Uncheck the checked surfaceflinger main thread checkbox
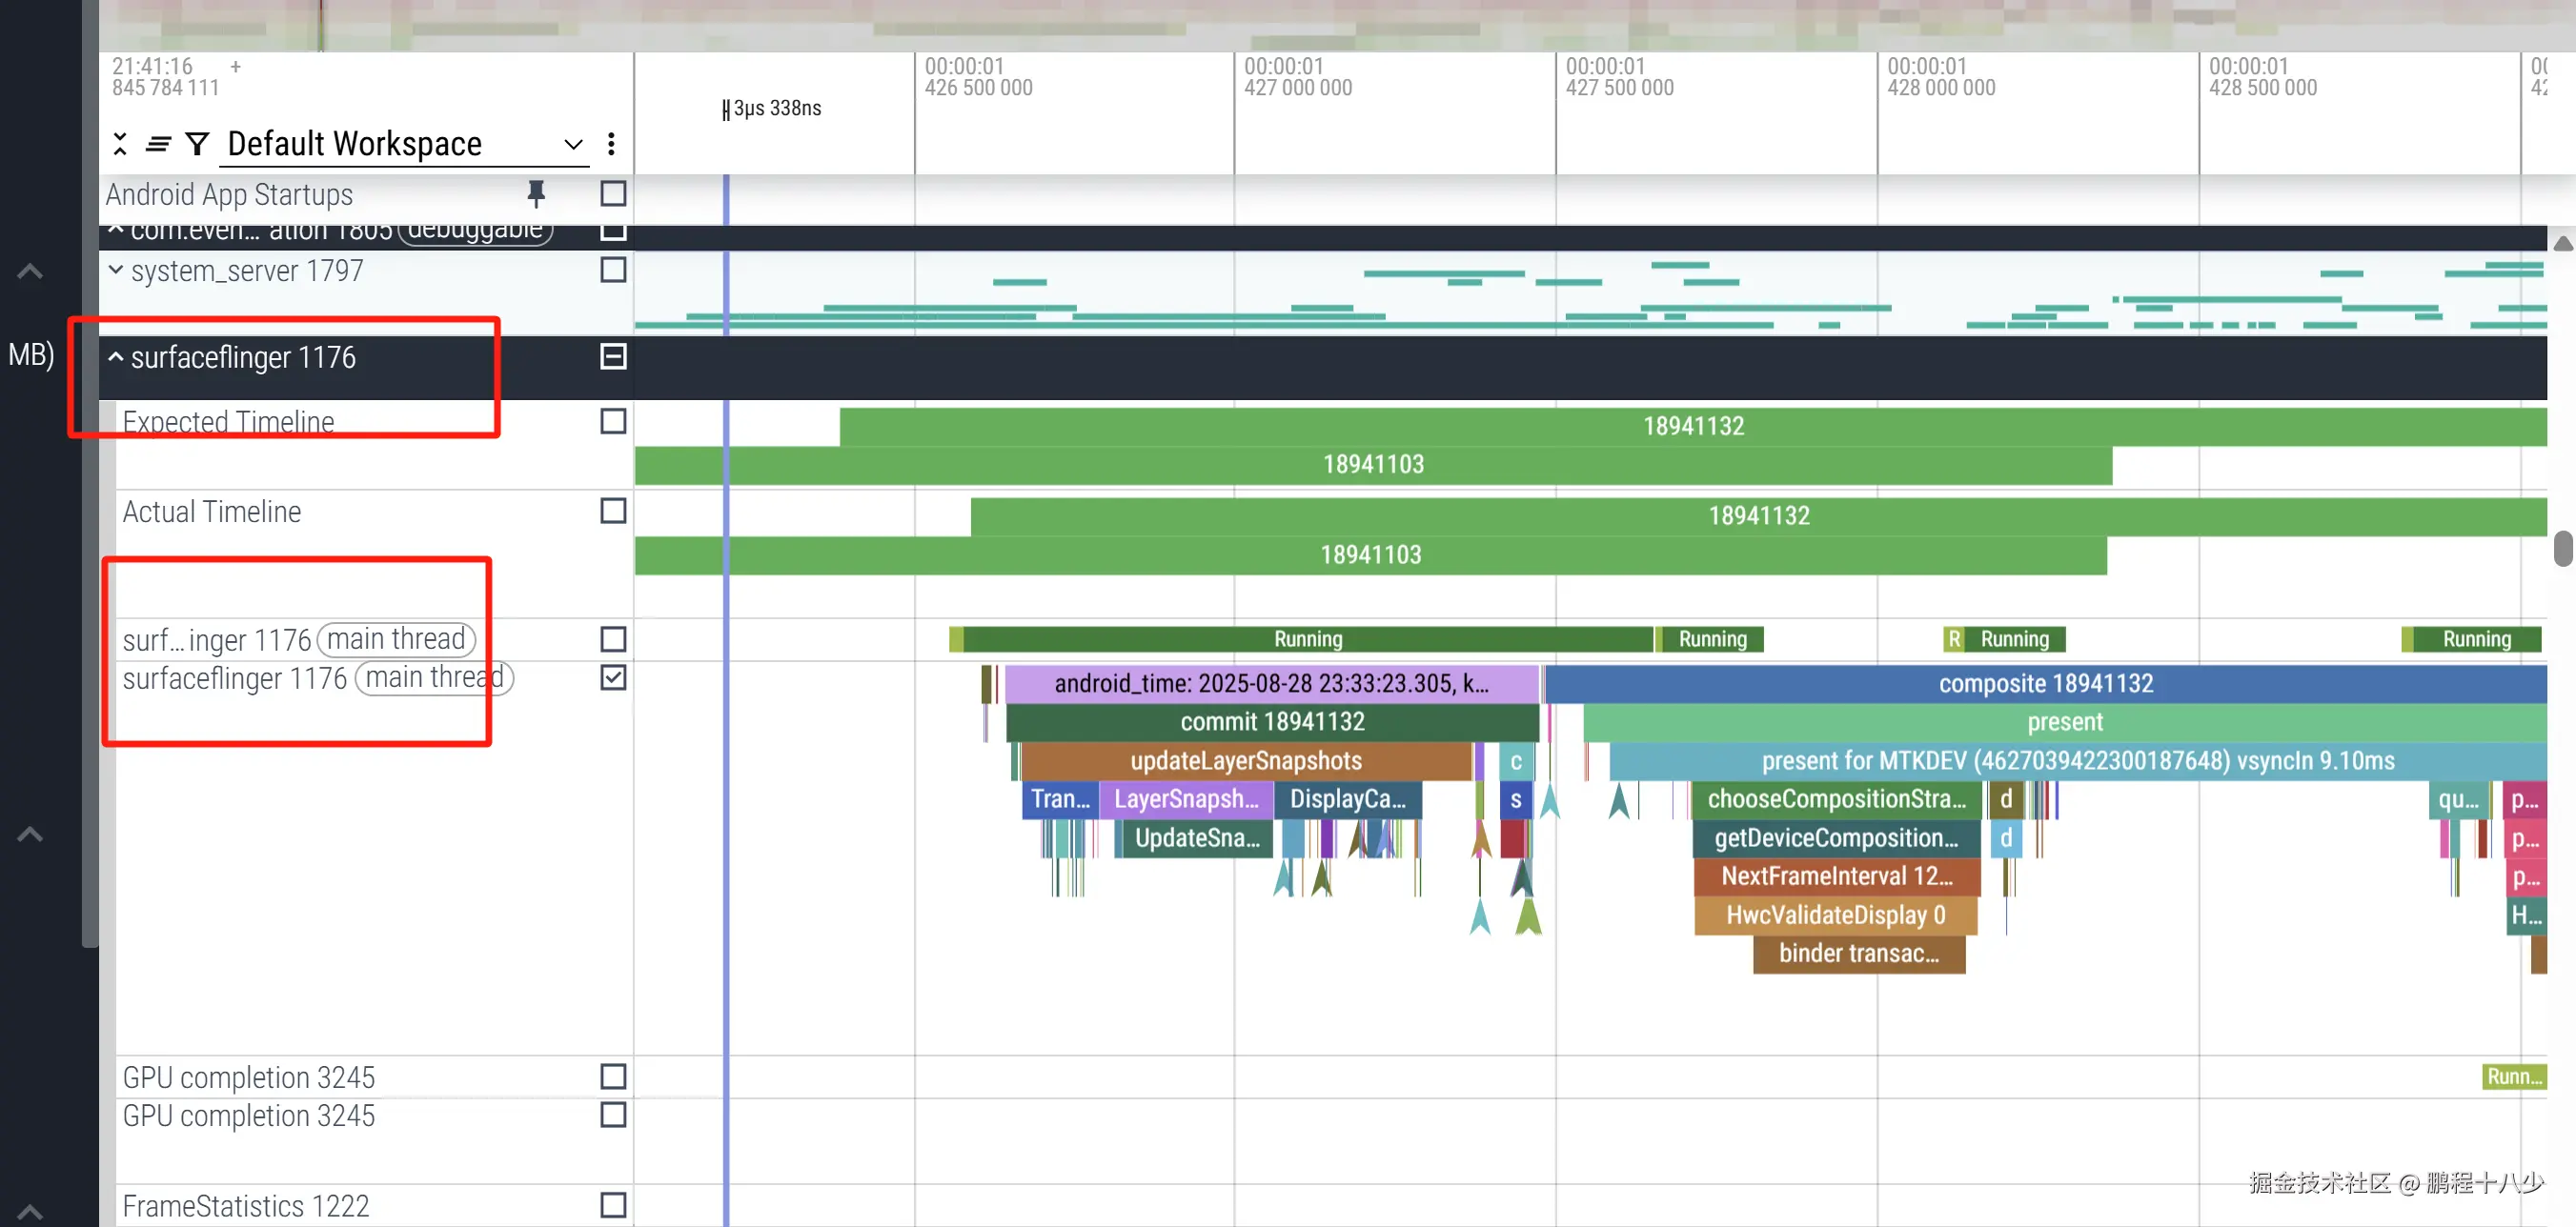The width and height of the screenshot is (2576, 1227). tap(613, 677)
